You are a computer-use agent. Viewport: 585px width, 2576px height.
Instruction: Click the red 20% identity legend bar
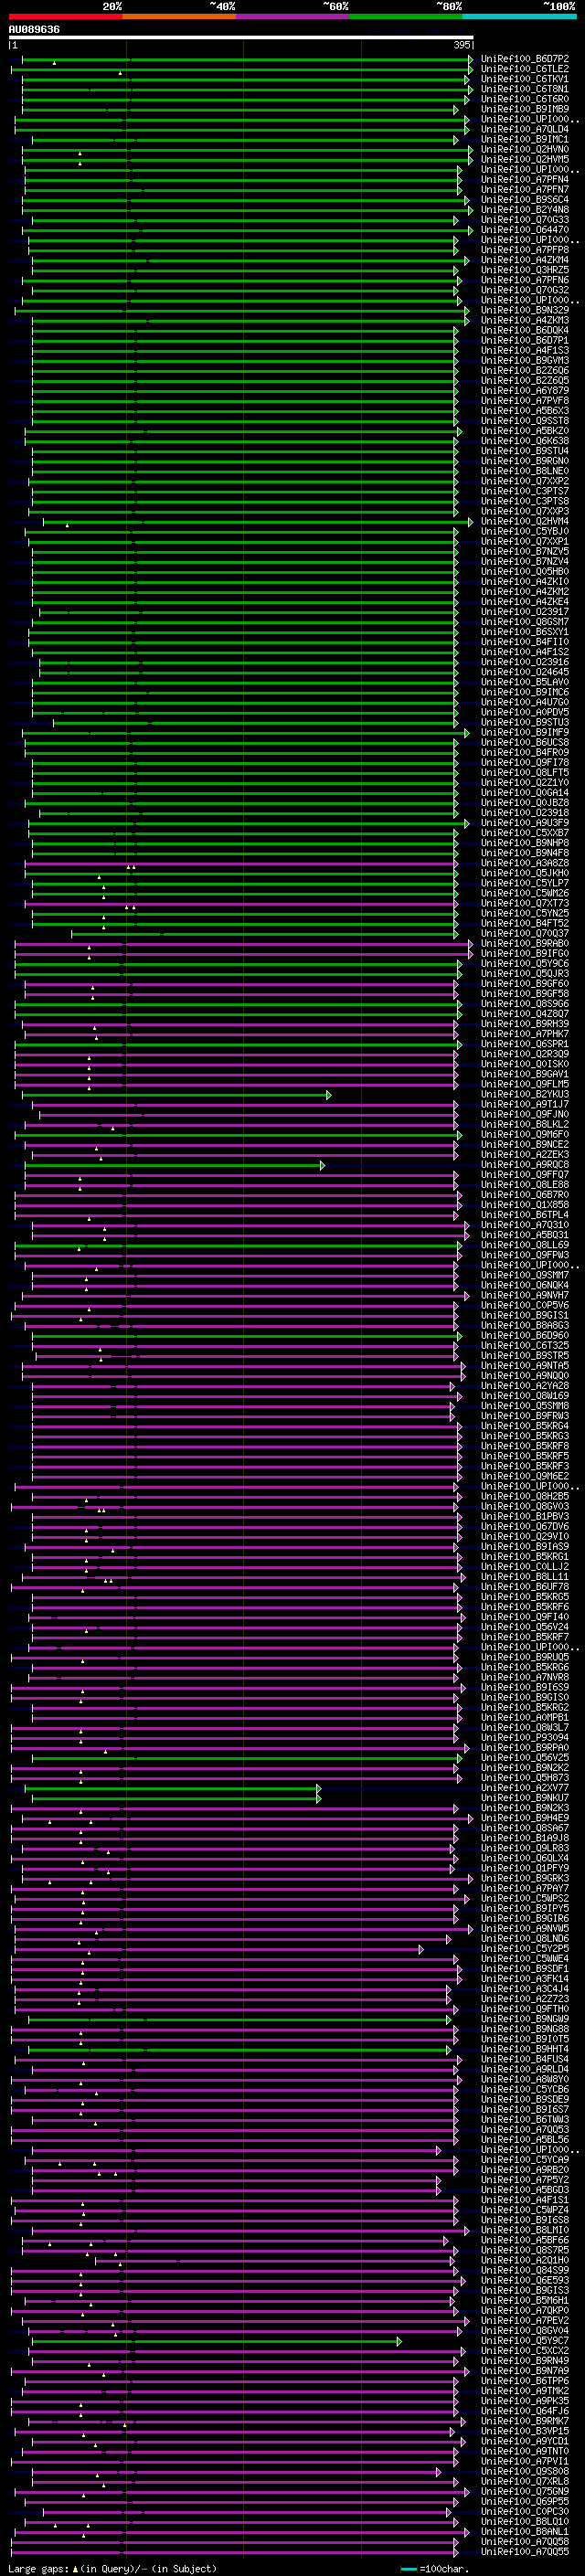65,16
